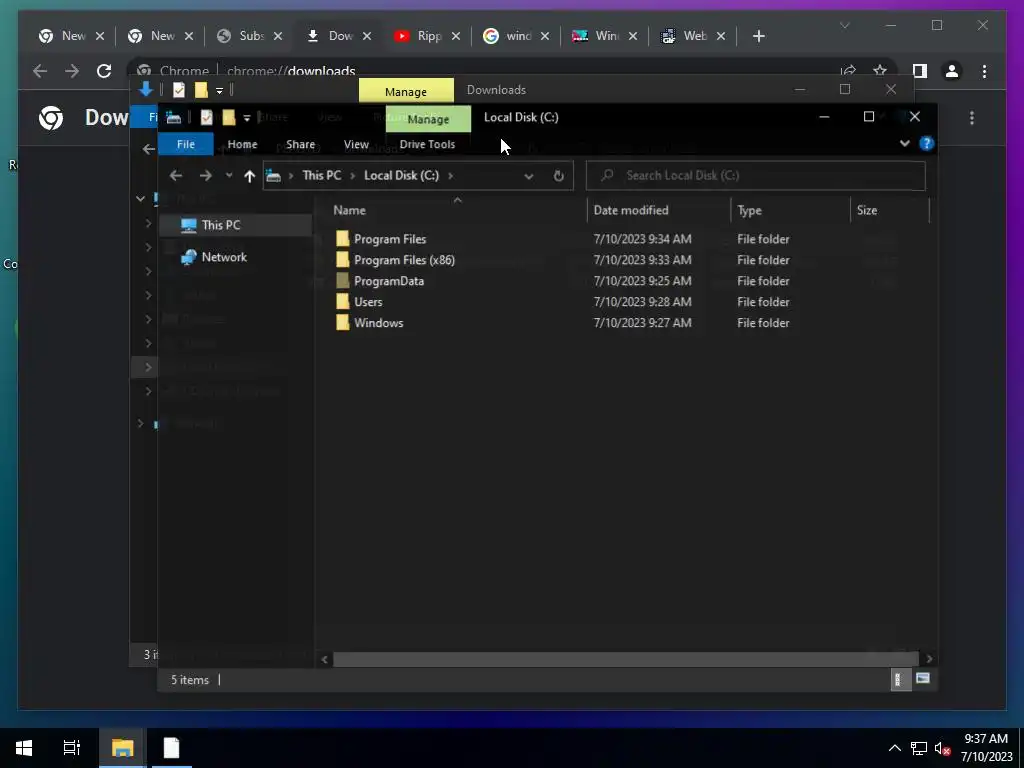Switch to the Home ribbon tab
Viewport: 1024px width, 768px height.
pyautogui.click(x=242, y=144)
